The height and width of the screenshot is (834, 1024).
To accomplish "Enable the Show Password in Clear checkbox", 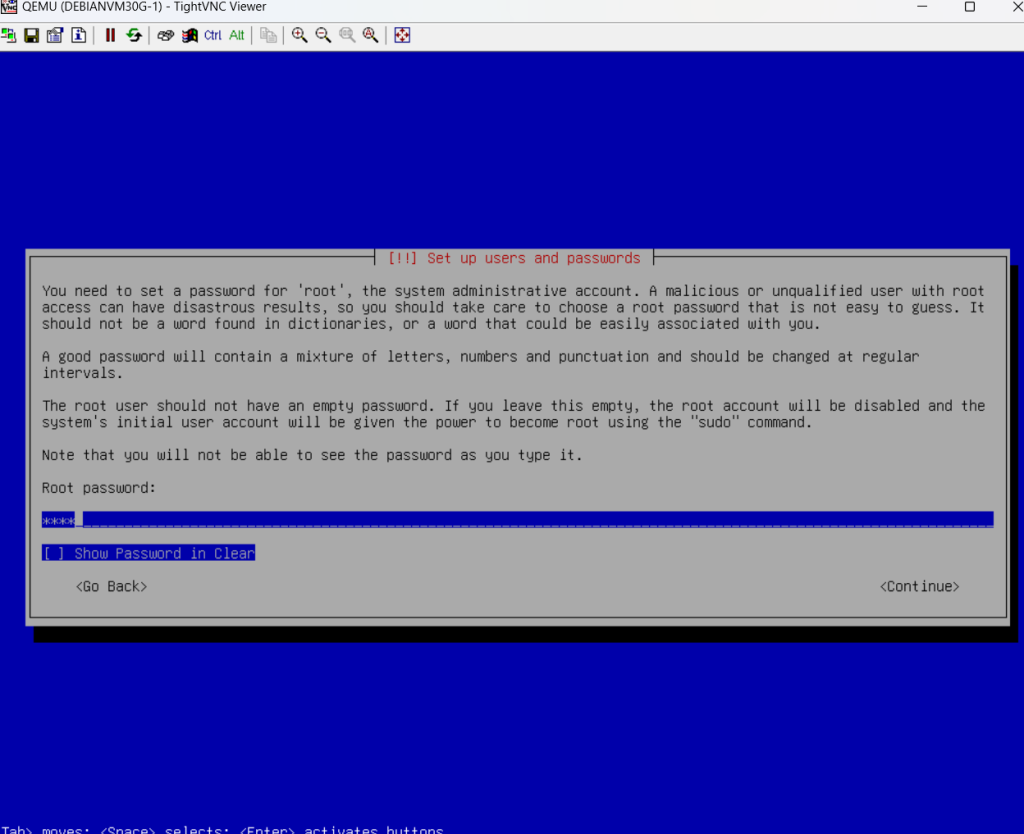I will coord(53,553).
